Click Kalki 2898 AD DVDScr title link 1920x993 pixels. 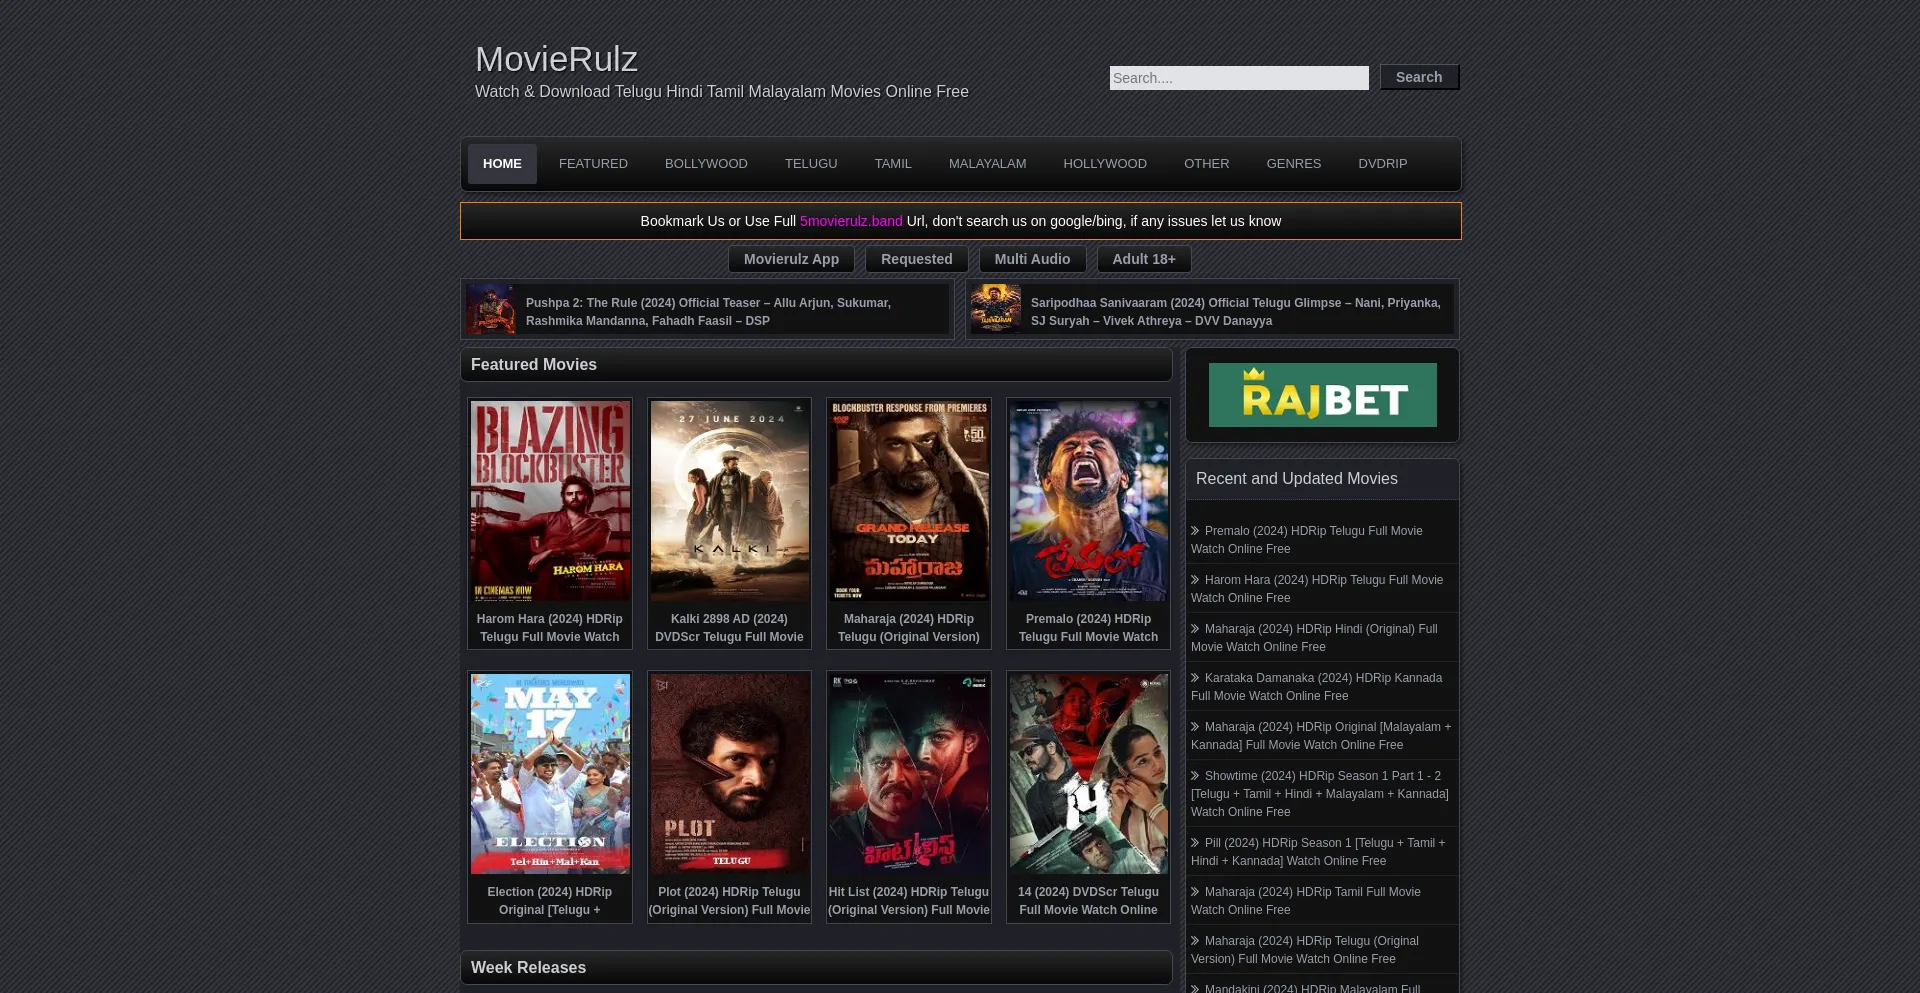[730, 628]
